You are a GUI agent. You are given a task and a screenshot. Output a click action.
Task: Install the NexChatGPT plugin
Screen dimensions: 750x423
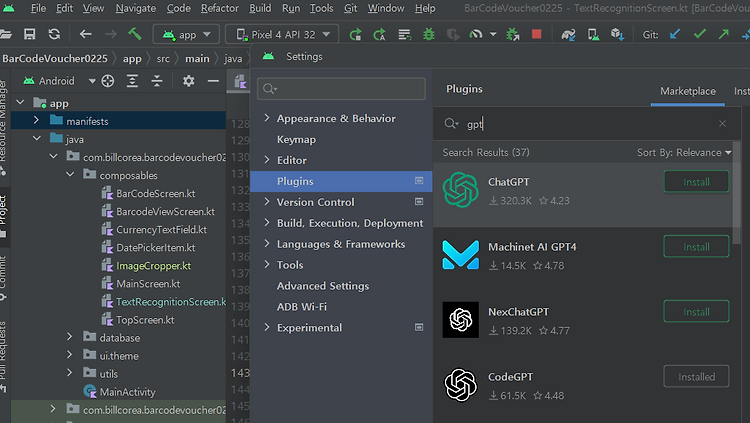(696, 312)
